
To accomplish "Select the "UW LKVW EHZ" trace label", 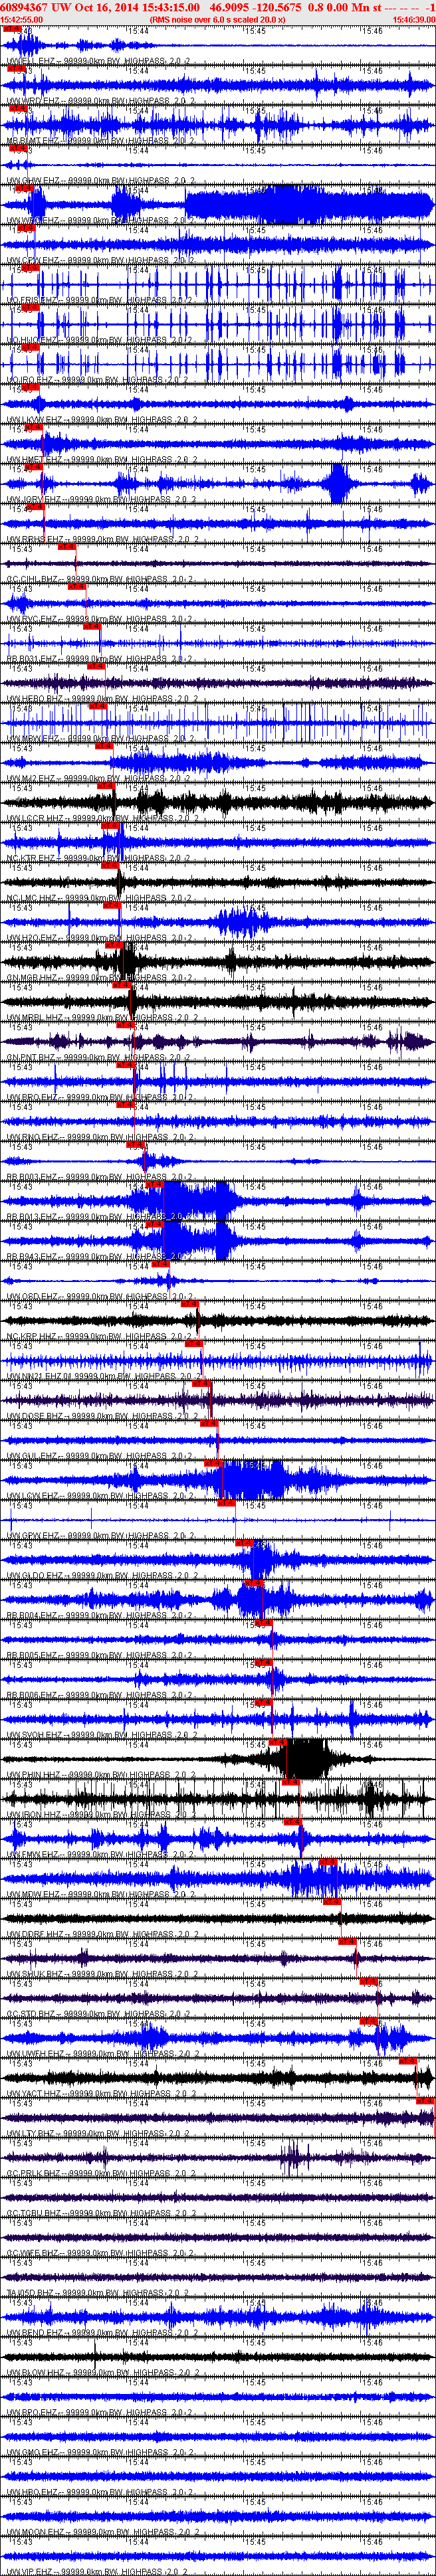I will 101,420.
